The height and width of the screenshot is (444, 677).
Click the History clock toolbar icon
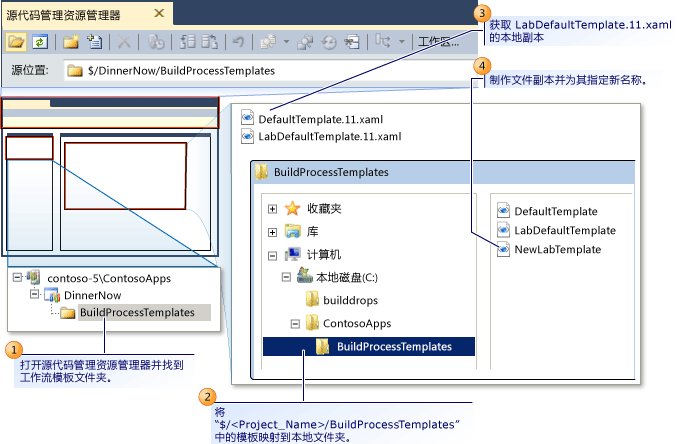[x=329, y=42]
